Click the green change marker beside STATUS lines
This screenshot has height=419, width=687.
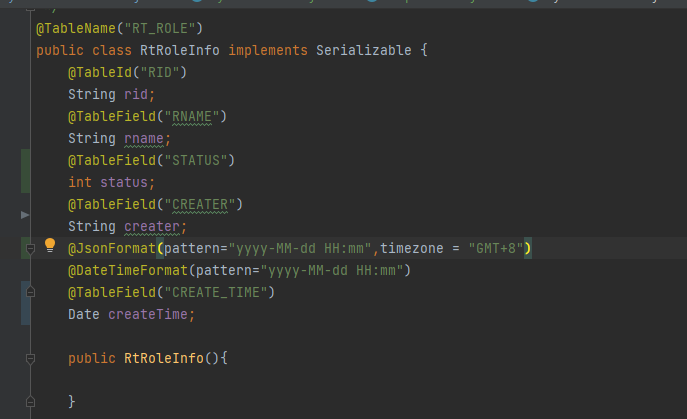coord(25,171)
